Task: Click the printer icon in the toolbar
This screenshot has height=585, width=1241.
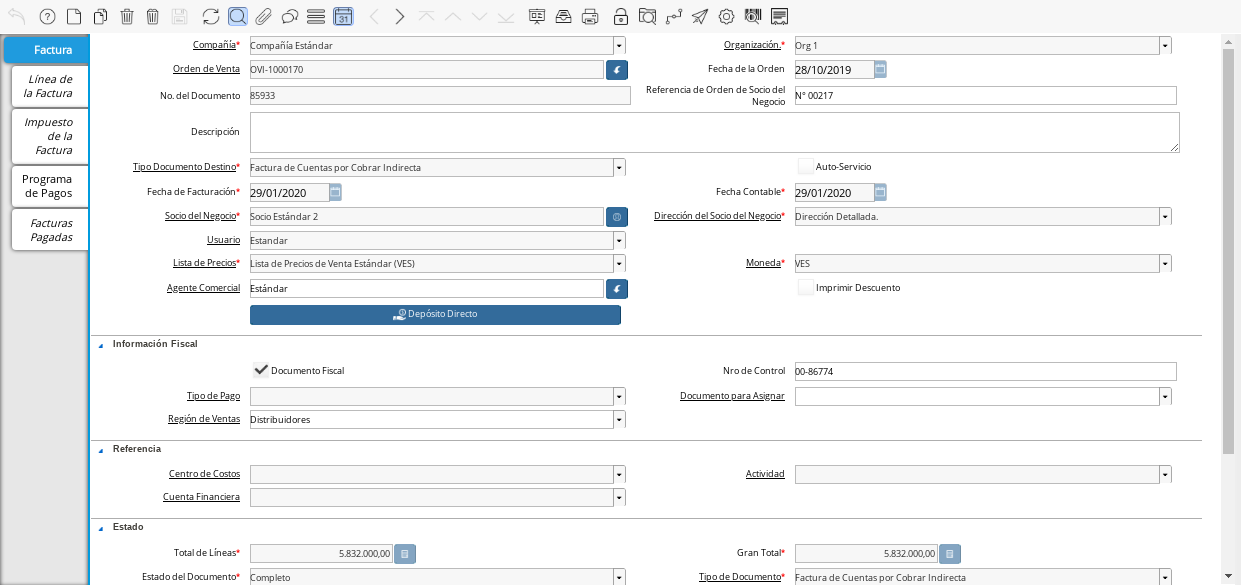Action: tap(590, 16)
